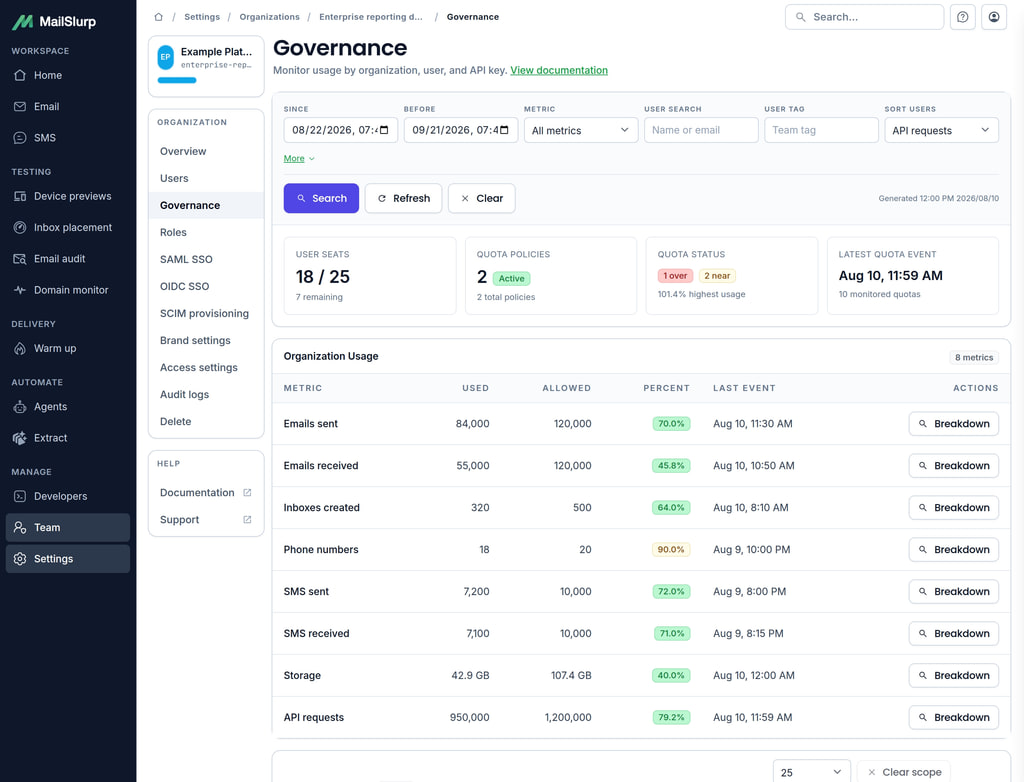Click the 1 over quota badge
1024x782 pixels.
click(675, 276)
